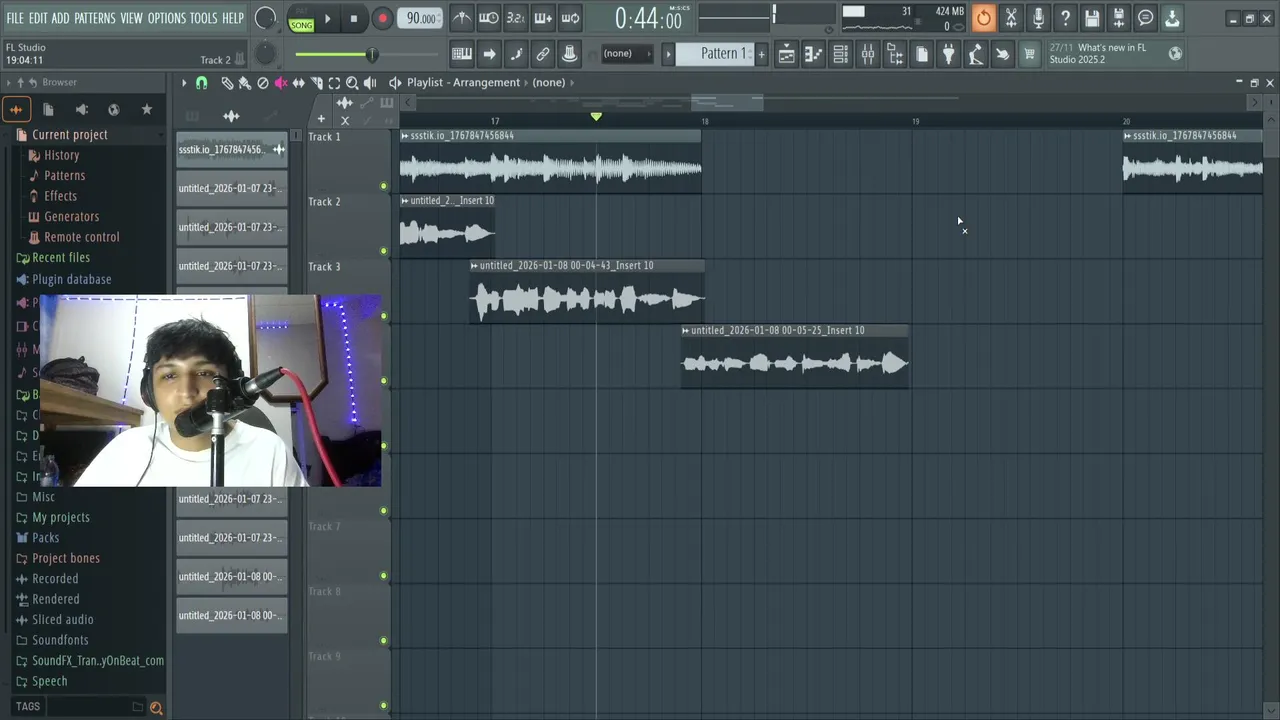The image size is (1280, 720).
Task: Stop playback with the stop button
Action: [354, 19]
